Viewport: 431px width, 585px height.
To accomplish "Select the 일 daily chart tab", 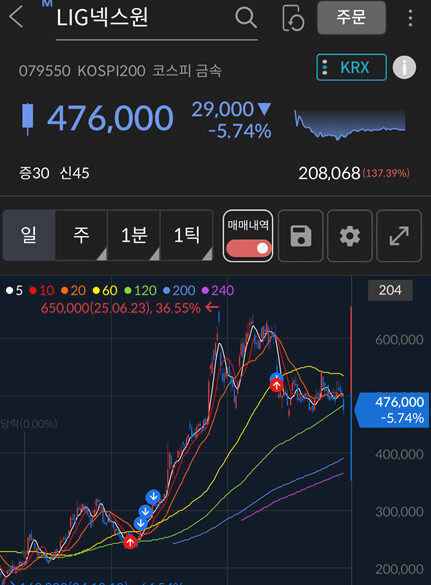I will tap(29, 235).
